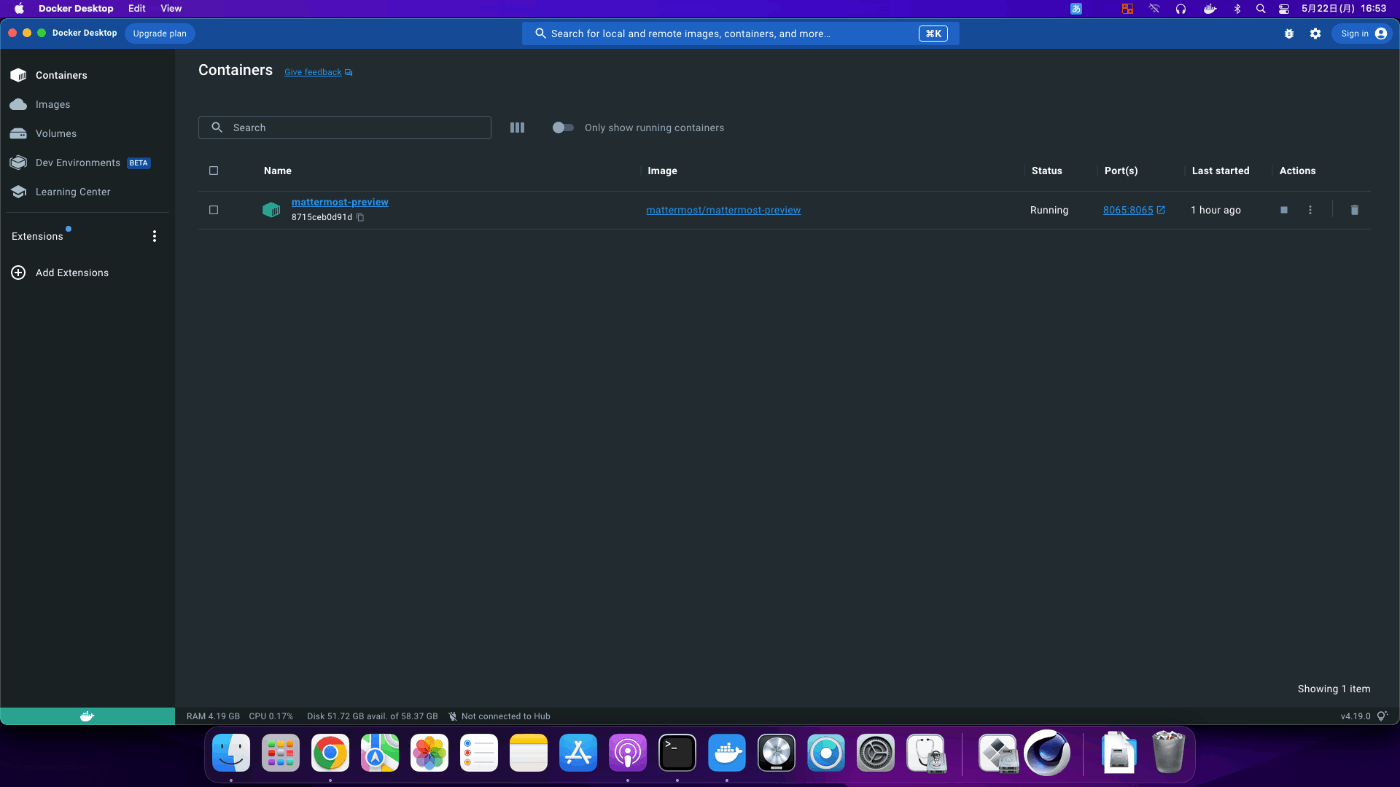
Task: Click the teal container icon for mattermost-preview
Action: (271, 210)
